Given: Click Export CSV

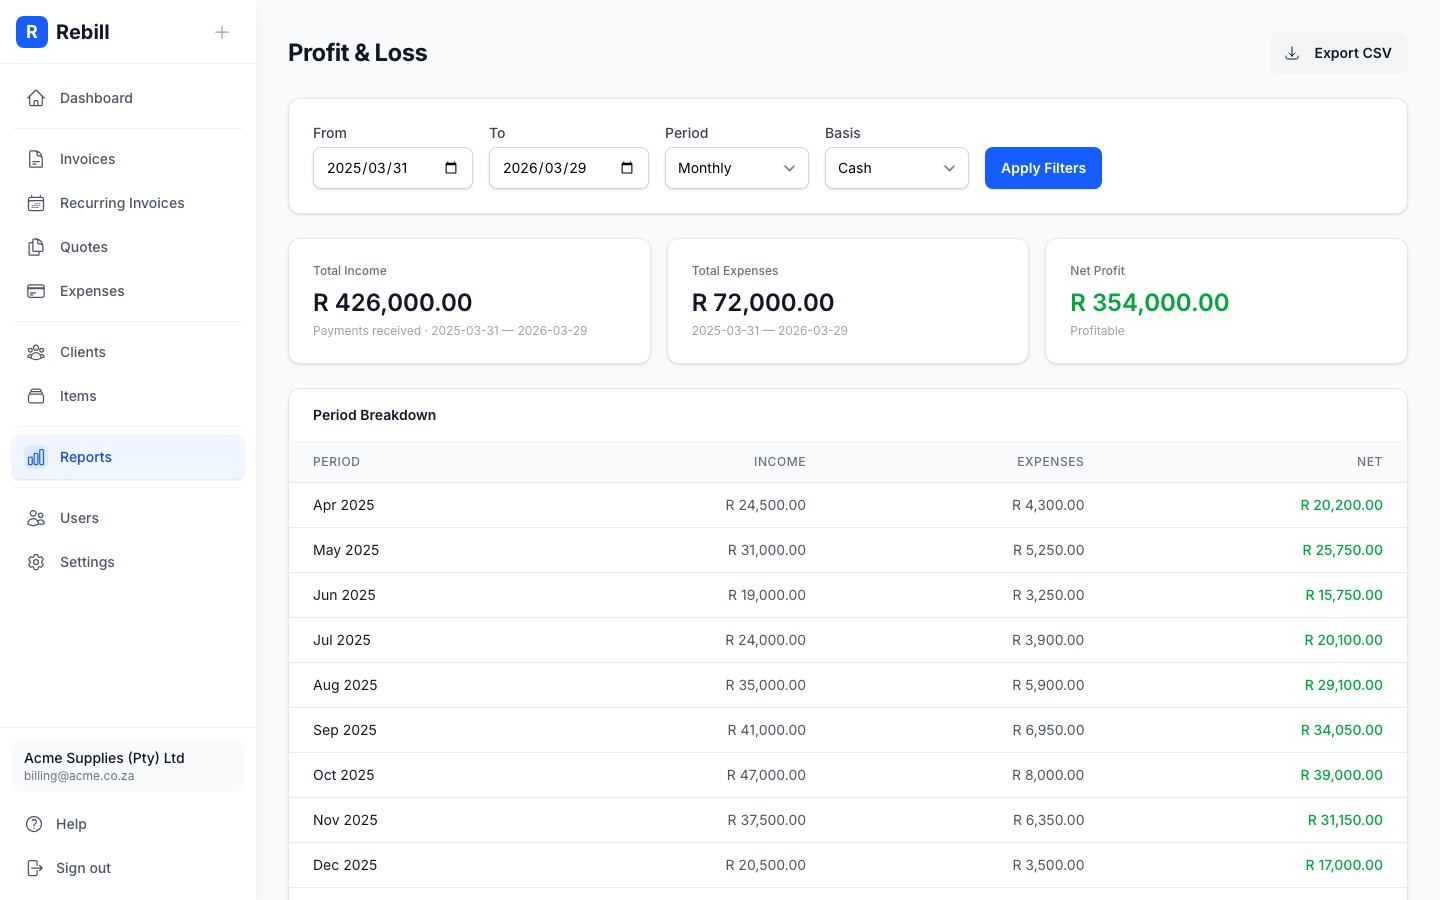Looking at the screenshot, I should pos(1338,53).
